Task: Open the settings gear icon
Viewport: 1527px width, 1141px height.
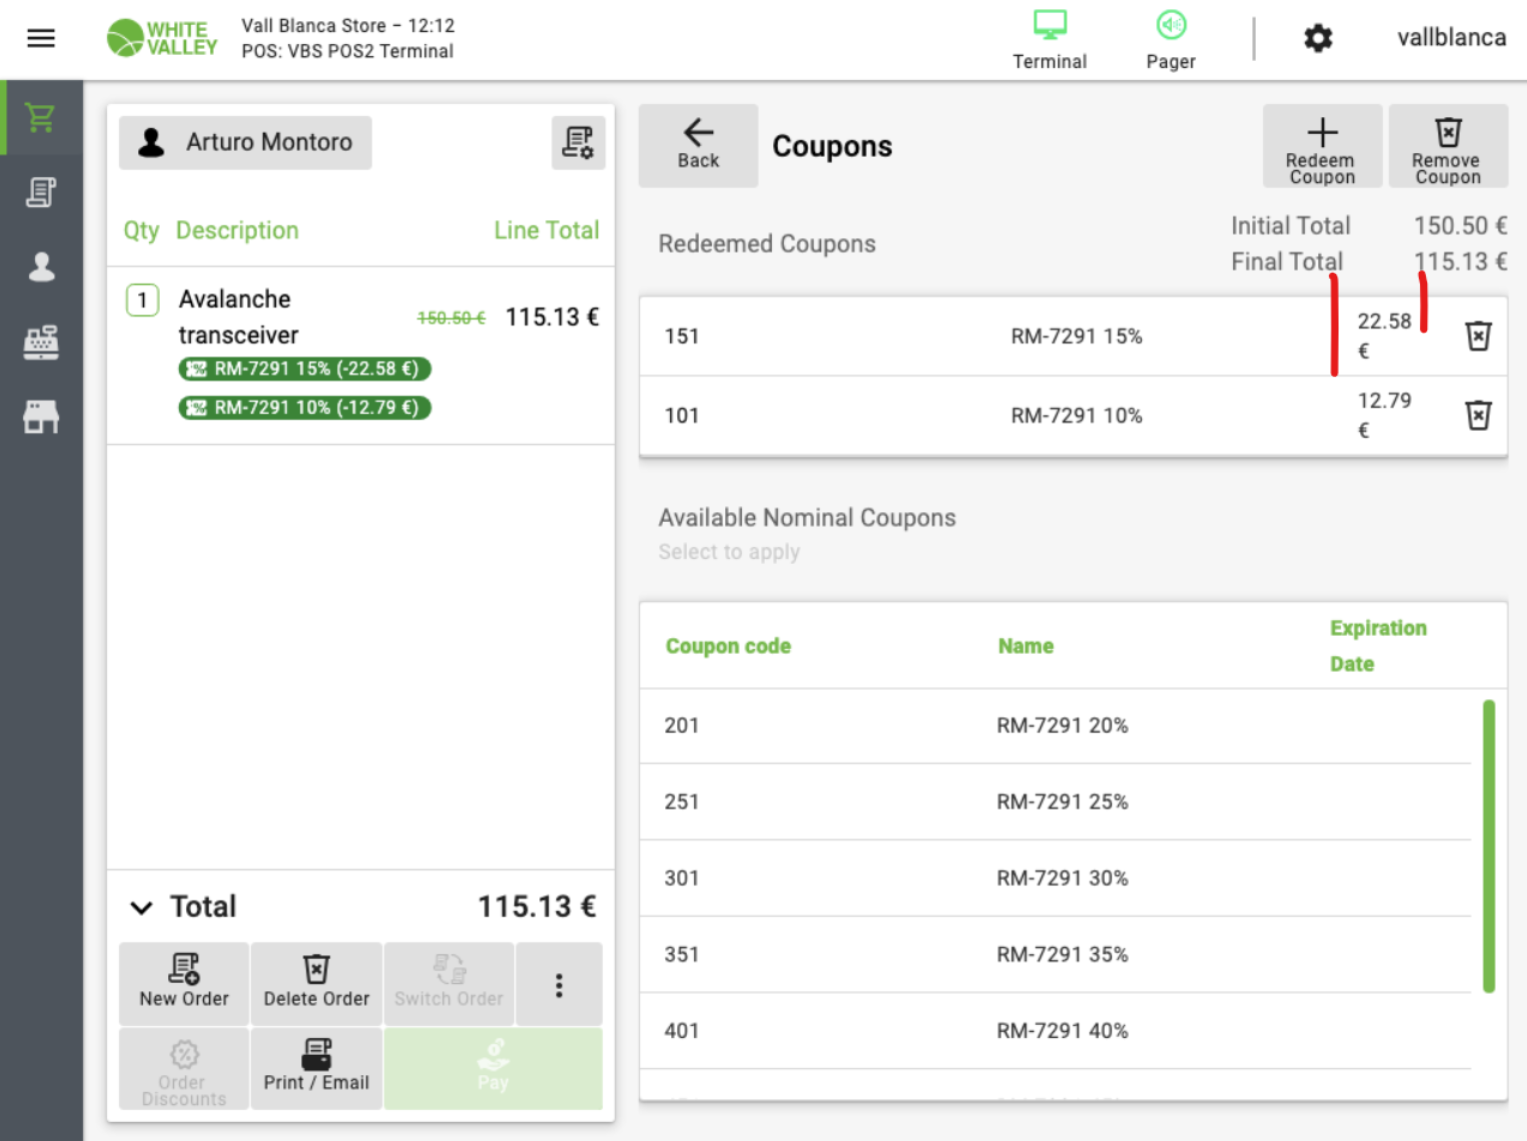Action: click(x=1318, y=39)
